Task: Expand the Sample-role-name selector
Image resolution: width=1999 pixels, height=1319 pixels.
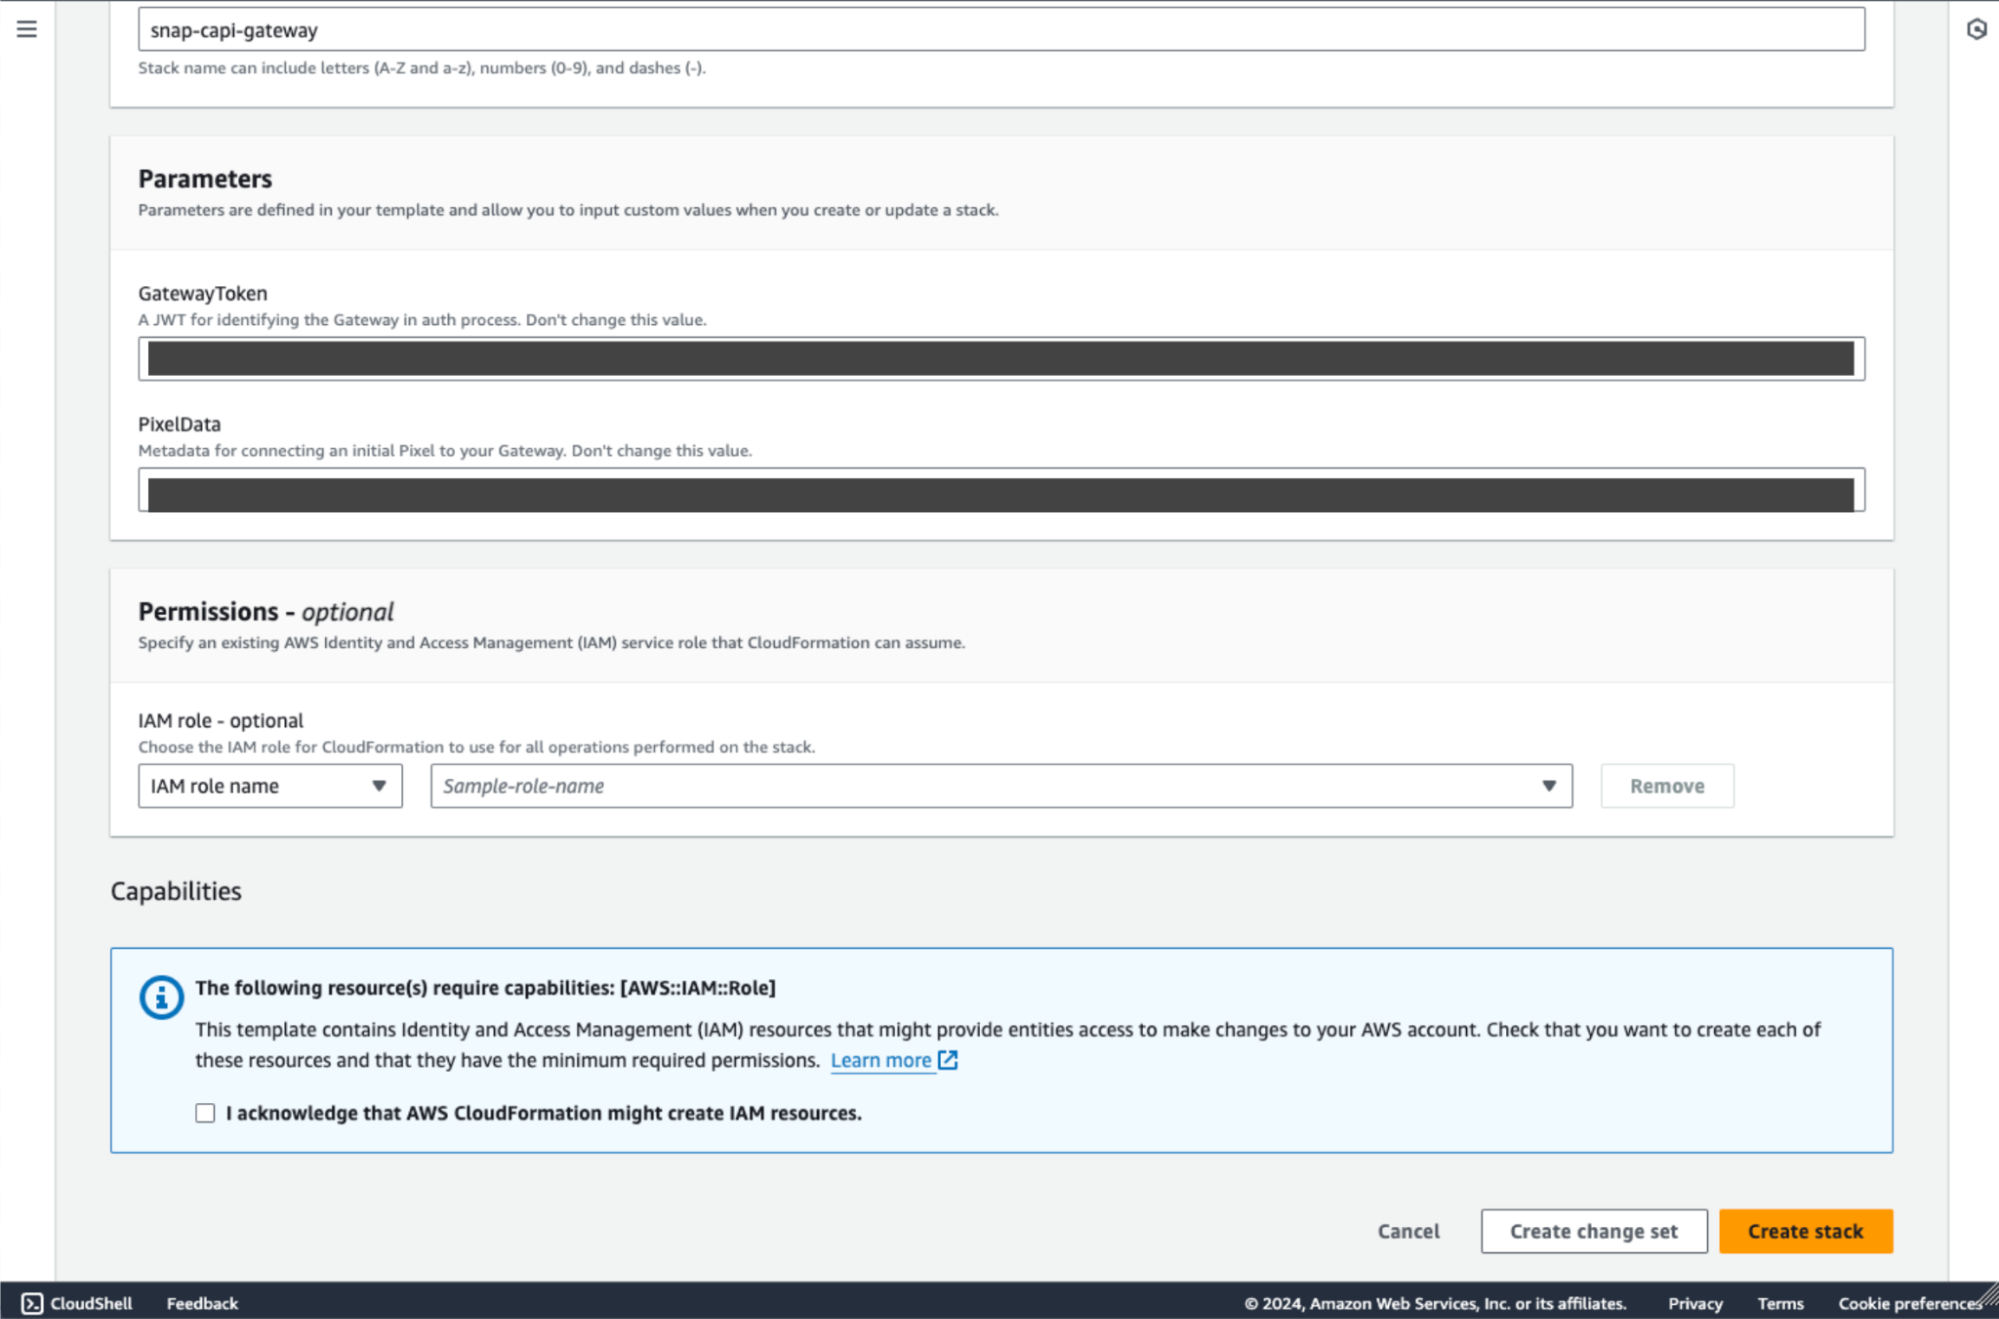Action: [1001, 786]
